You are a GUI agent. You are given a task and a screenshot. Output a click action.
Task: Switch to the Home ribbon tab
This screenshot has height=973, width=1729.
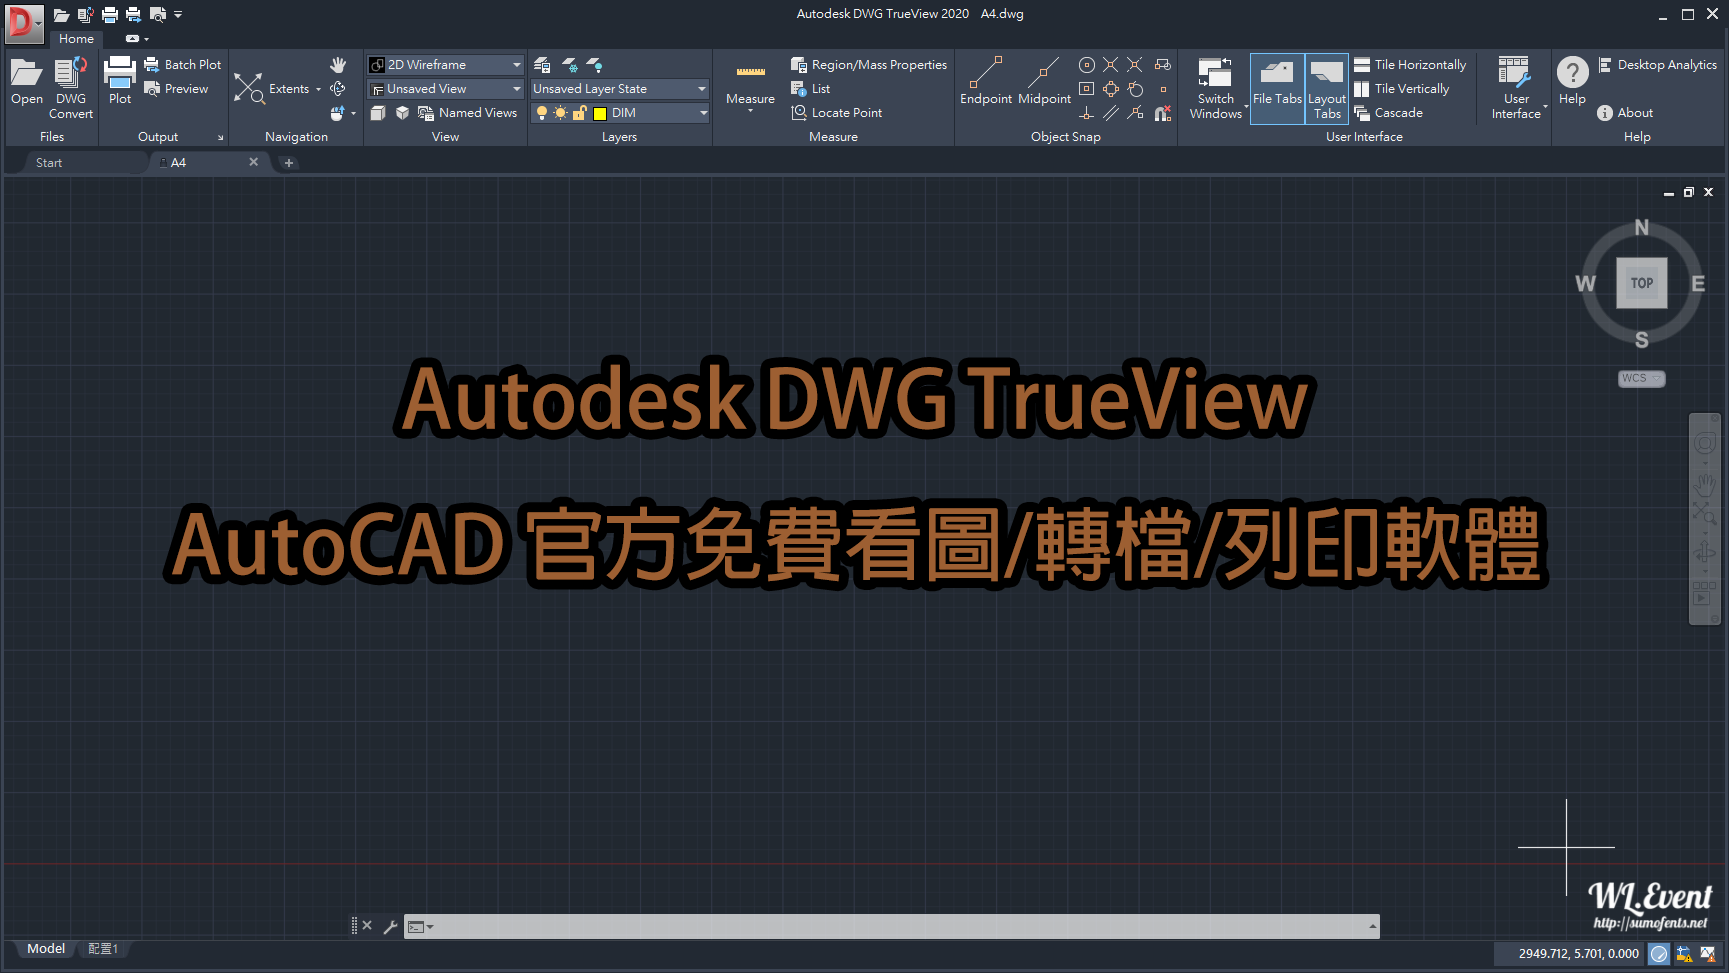pos(76,39)
